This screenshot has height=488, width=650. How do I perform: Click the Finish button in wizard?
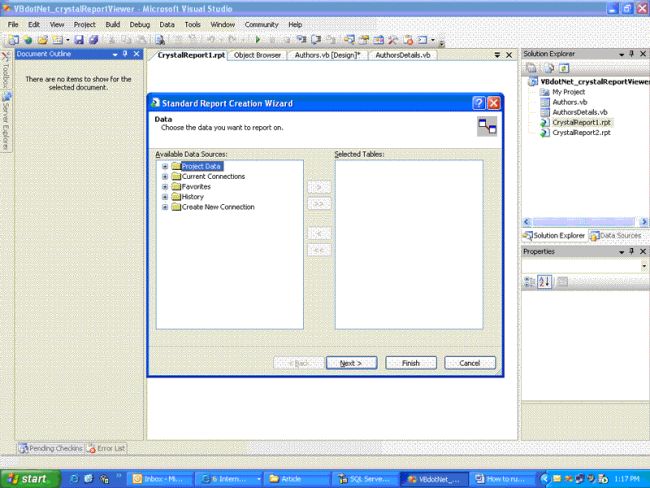pyautogui.click(x=410, y=363)
